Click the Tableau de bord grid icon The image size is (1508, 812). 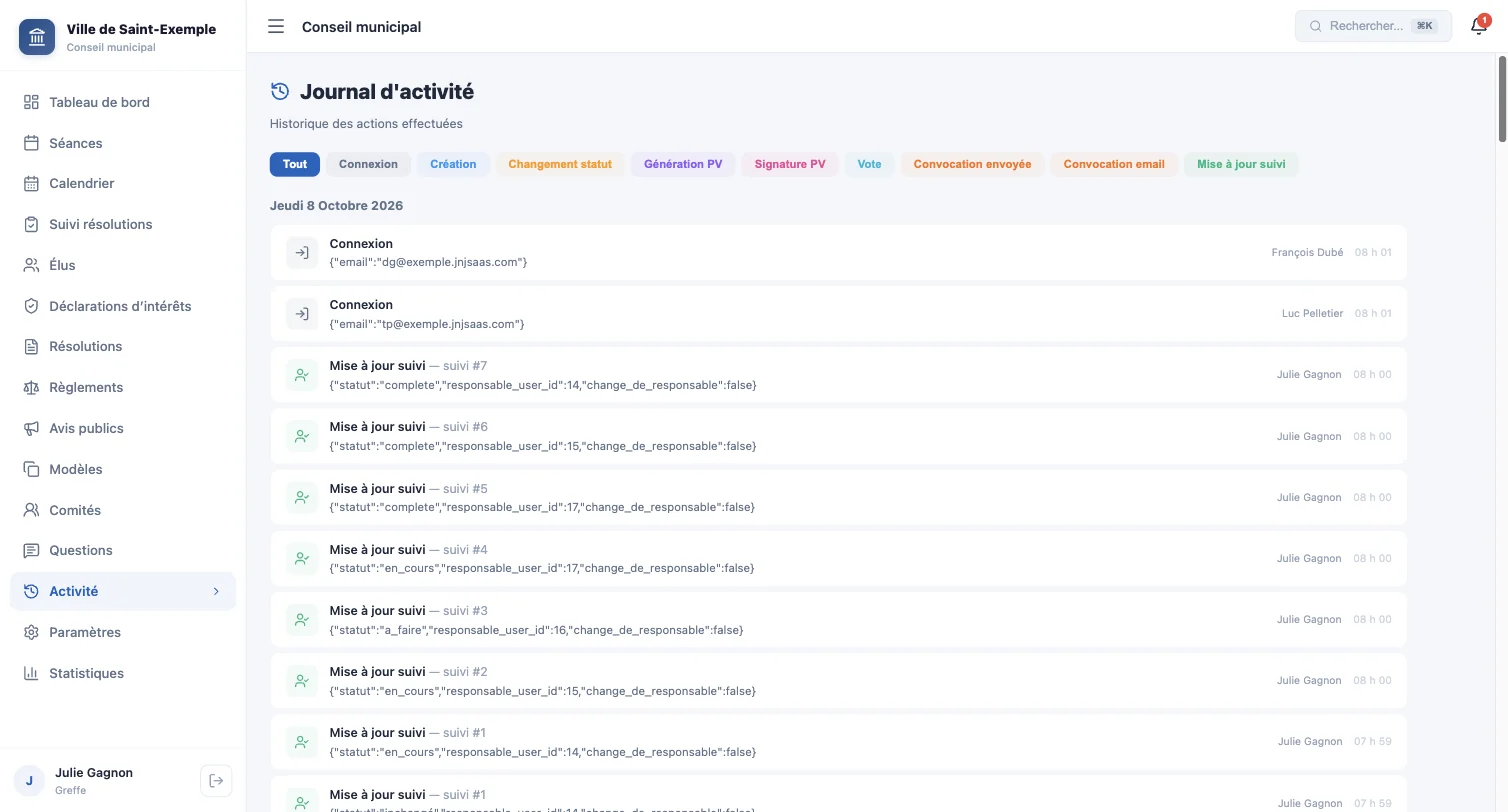tap(31, 102)
